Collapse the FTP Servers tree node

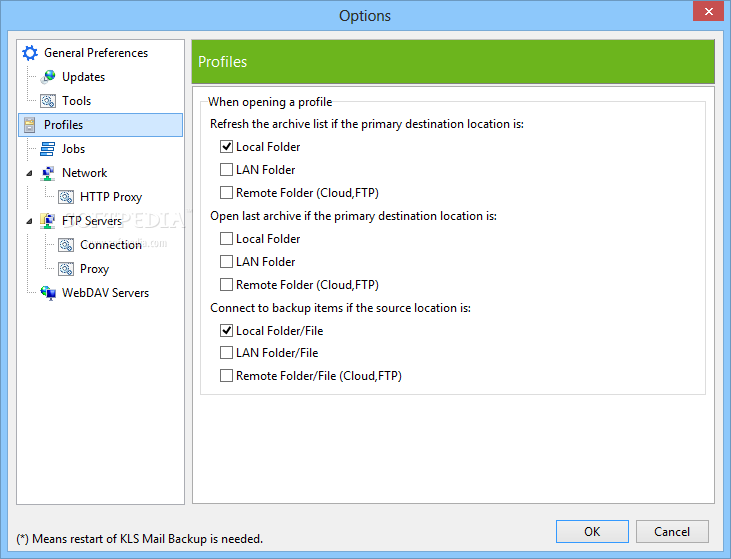coord(29,221)
